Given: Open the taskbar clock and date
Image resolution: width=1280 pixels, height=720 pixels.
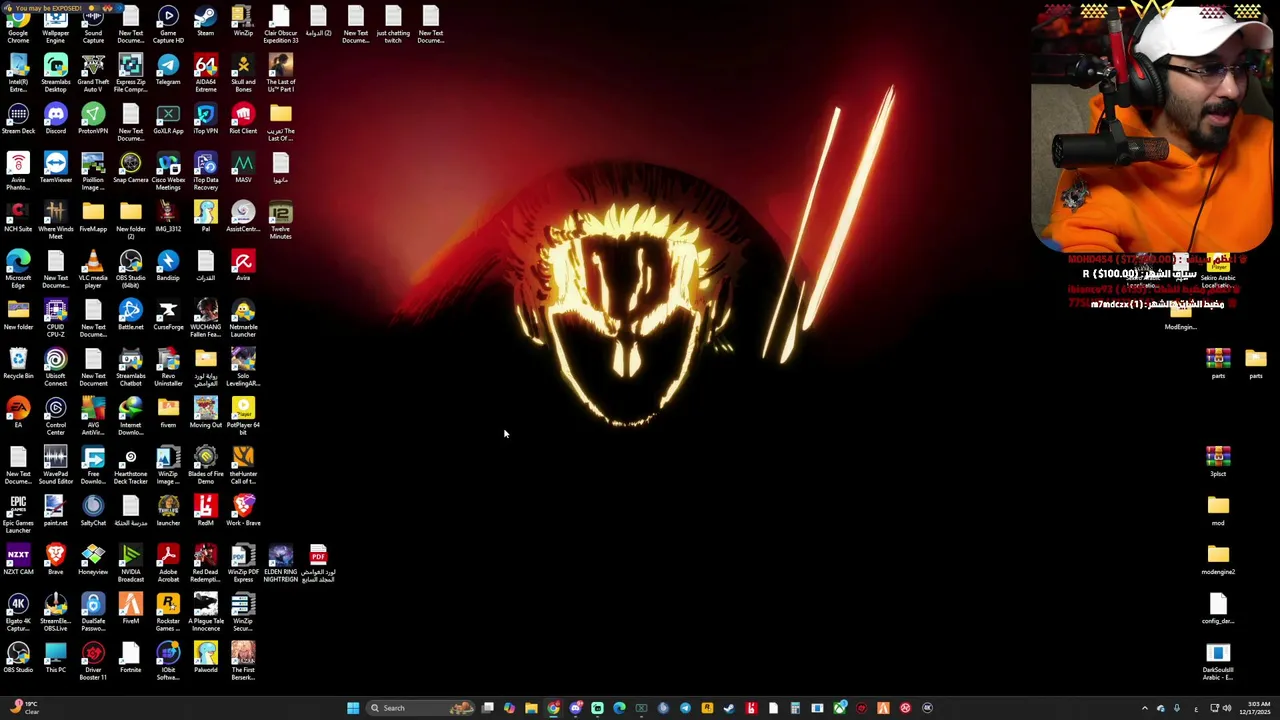Looking at the screenshot, I should click(x=1255, y=708).
